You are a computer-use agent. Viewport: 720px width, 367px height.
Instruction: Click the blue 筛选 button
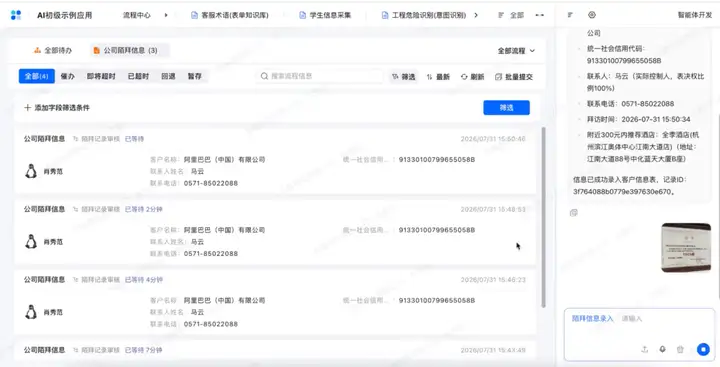506,107
